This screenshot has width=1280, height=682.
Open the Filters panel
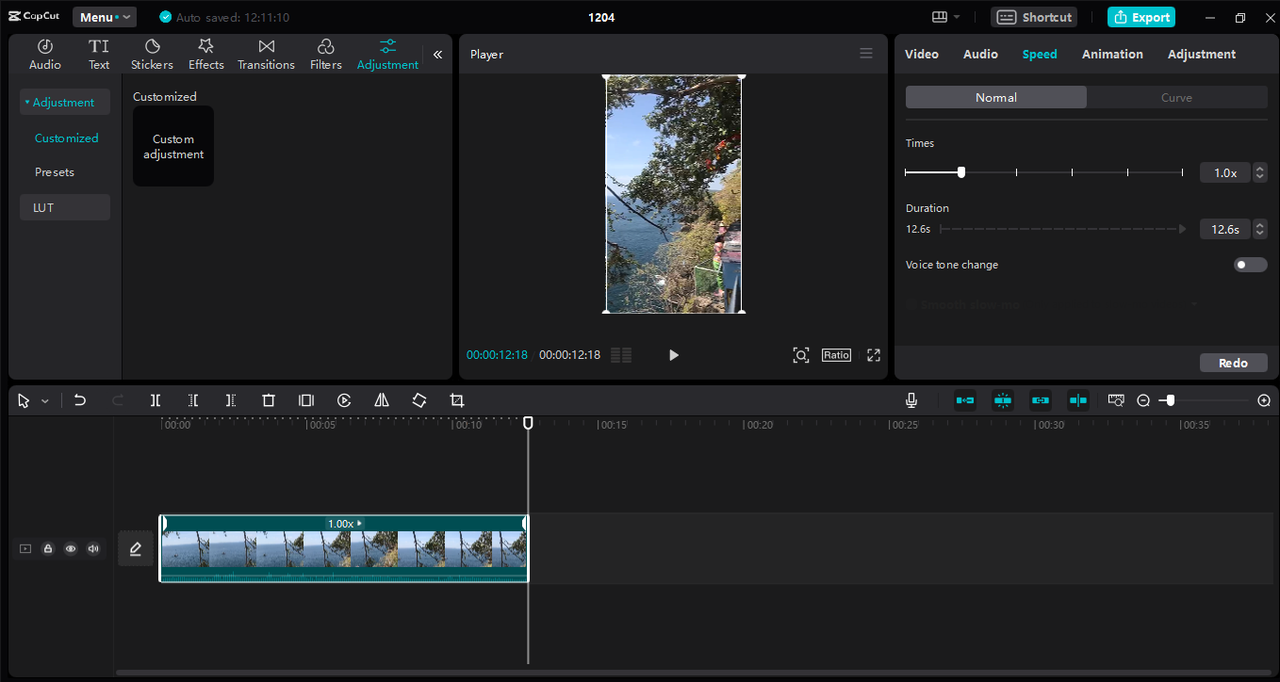[x=326, y=54]
